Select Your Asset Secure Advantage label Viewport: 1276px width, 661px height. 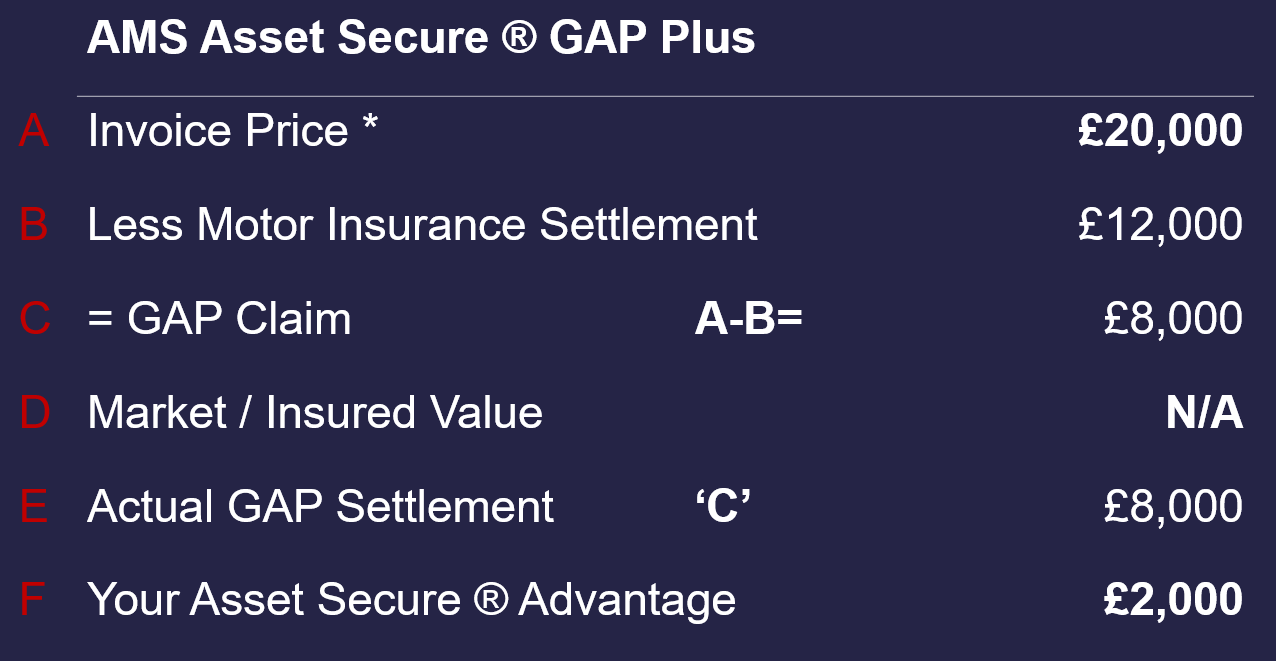click(411, 599)
